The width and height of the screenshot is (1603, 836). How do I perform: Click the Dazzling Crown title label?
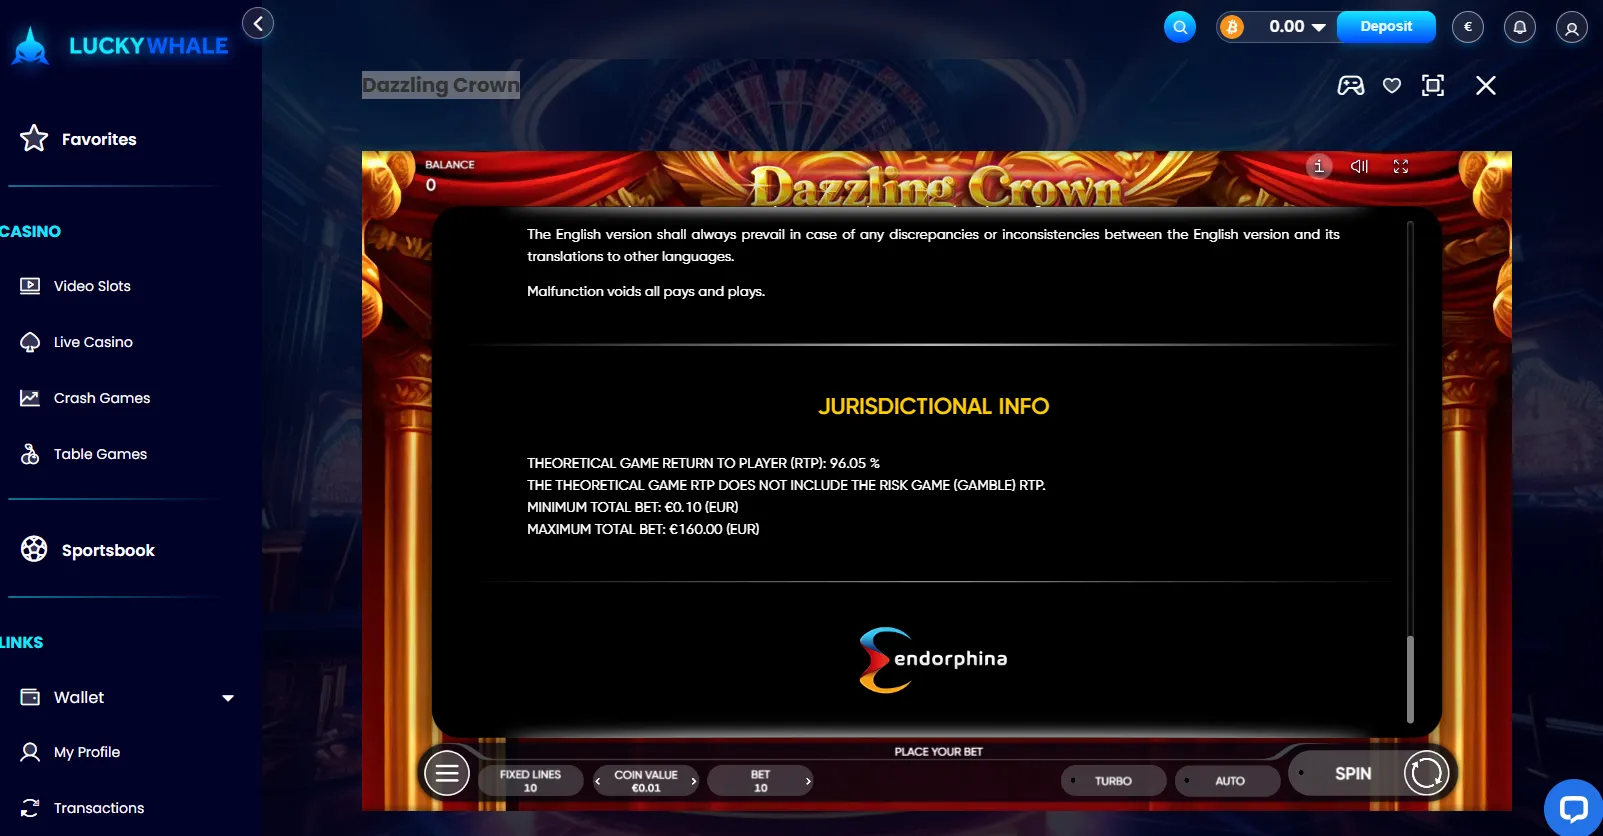click(x=441, y=85)
